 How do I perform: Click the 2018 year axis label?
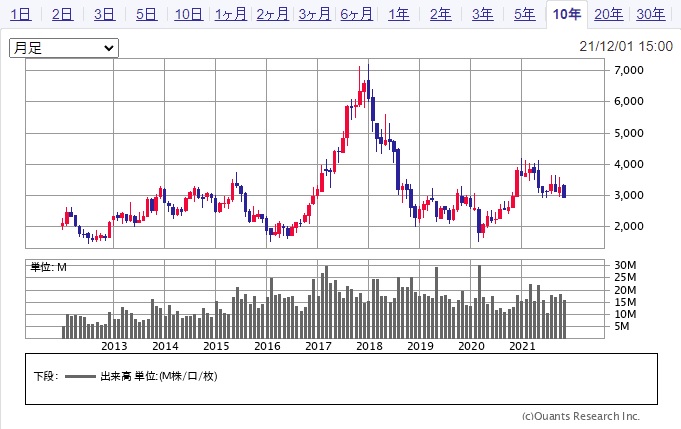point(369,346)
